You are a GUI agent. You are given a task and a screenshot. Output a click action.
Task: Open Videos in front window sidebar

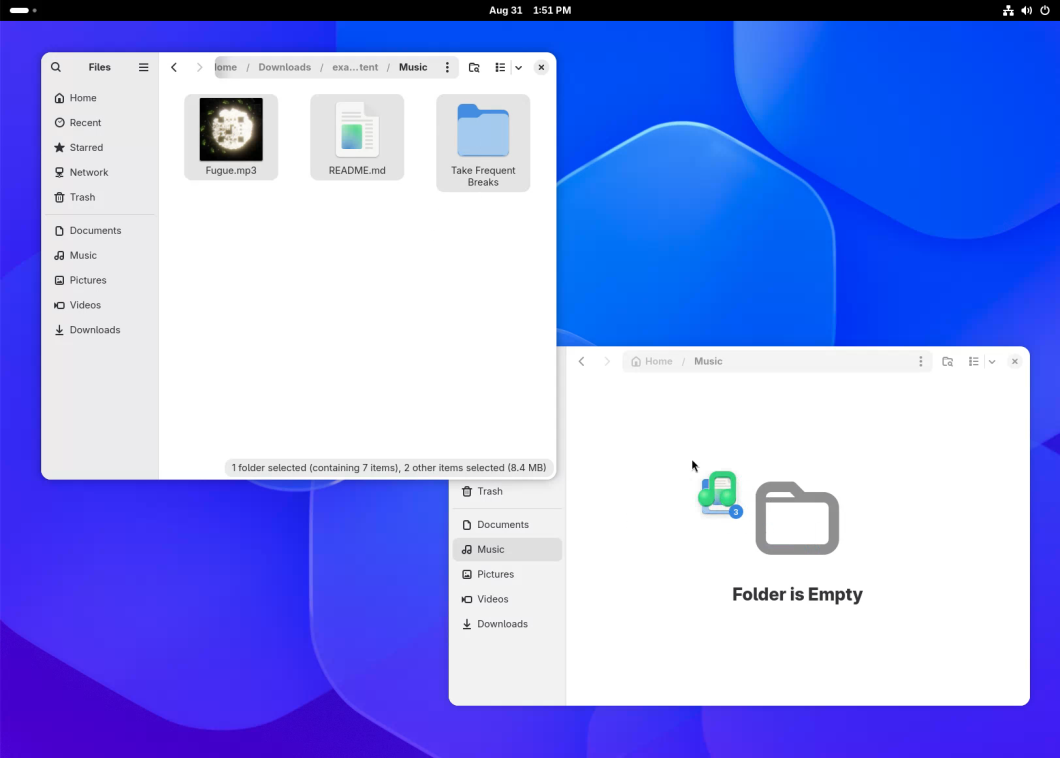click(x=100, y=305)
